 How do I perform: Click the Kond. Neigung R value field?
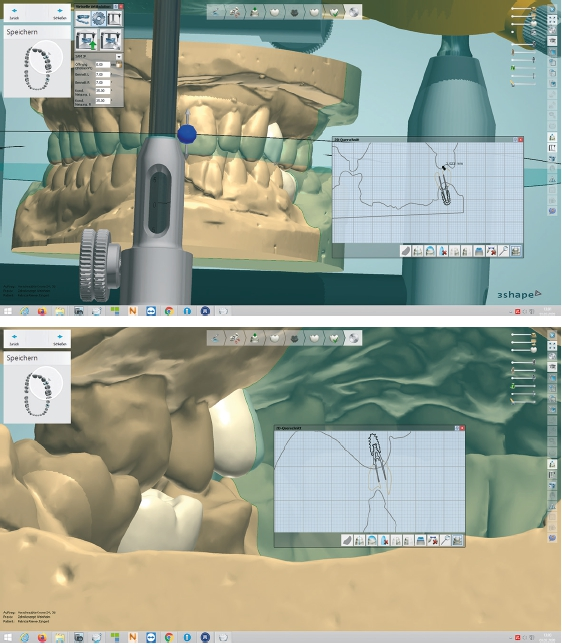(102, 100)
